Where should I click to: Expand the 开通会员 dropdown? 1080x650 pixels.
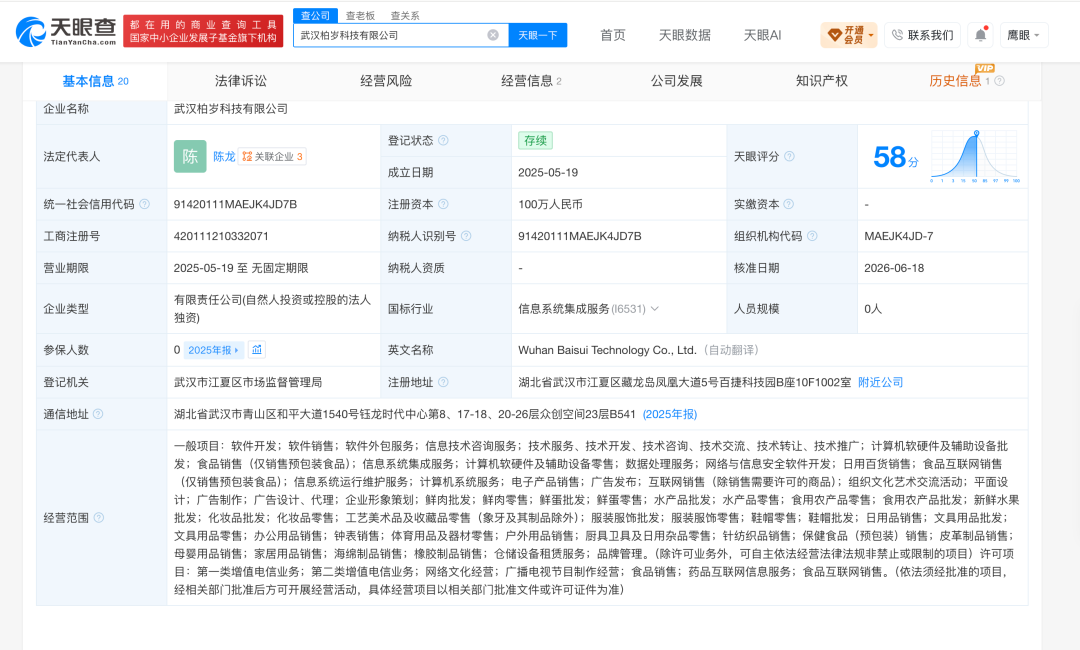(x=849, y=35)
